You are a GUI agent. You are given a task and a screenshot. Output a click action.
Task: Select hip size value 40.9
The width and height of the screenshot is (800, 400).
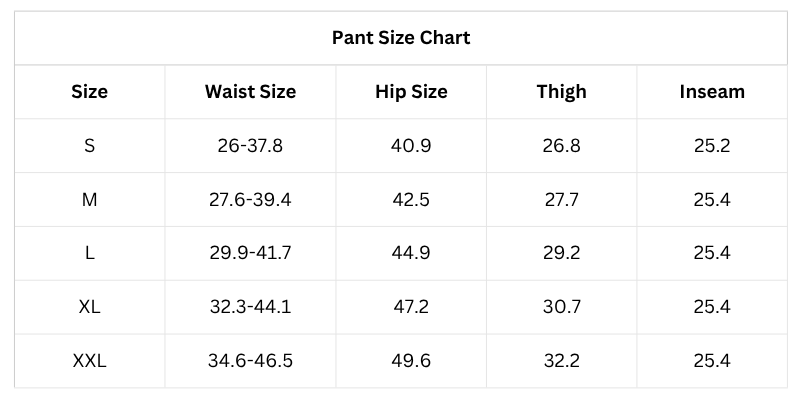[x=411, y=146]
